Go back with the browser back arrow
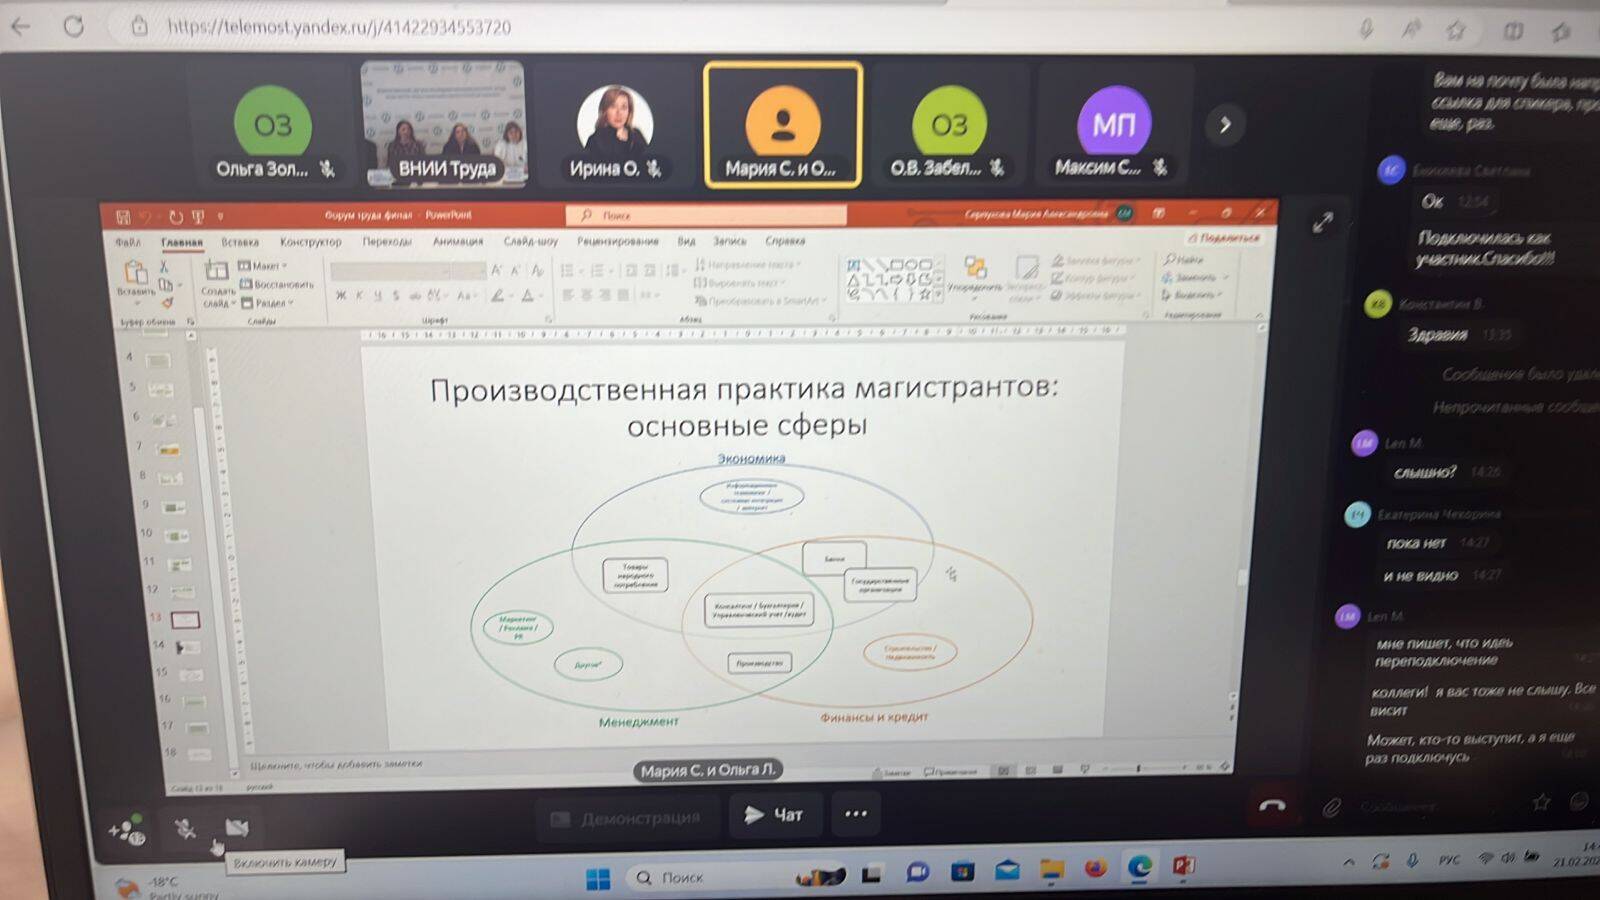The image size is (1600, 900). click(x=20, y=27)
